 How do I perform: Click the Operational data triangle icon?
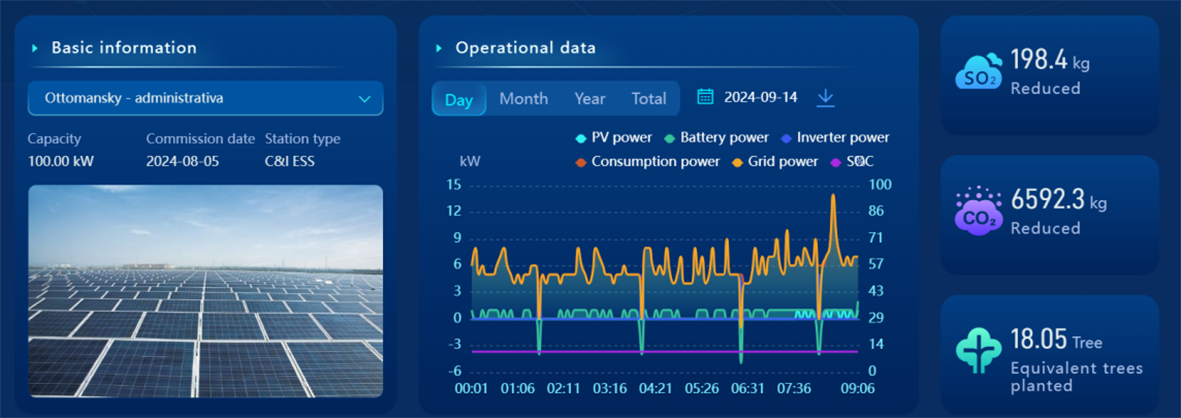(x=439, y=48)
